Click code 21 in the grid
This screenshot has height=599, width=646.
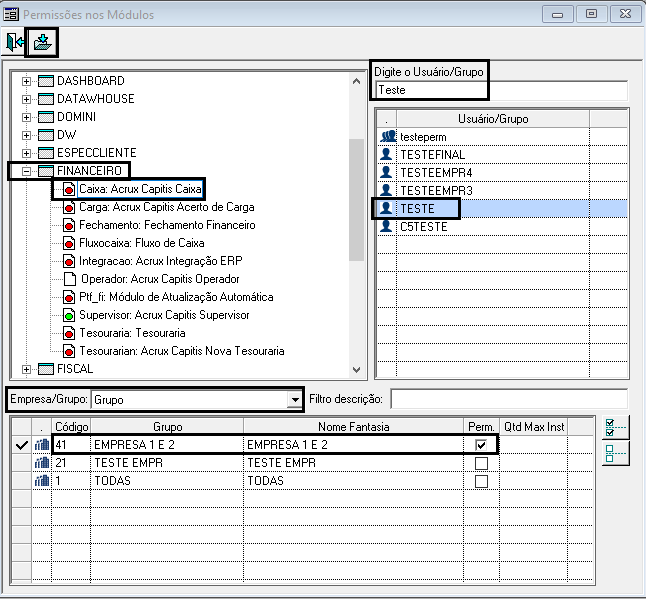pos(61,463)
